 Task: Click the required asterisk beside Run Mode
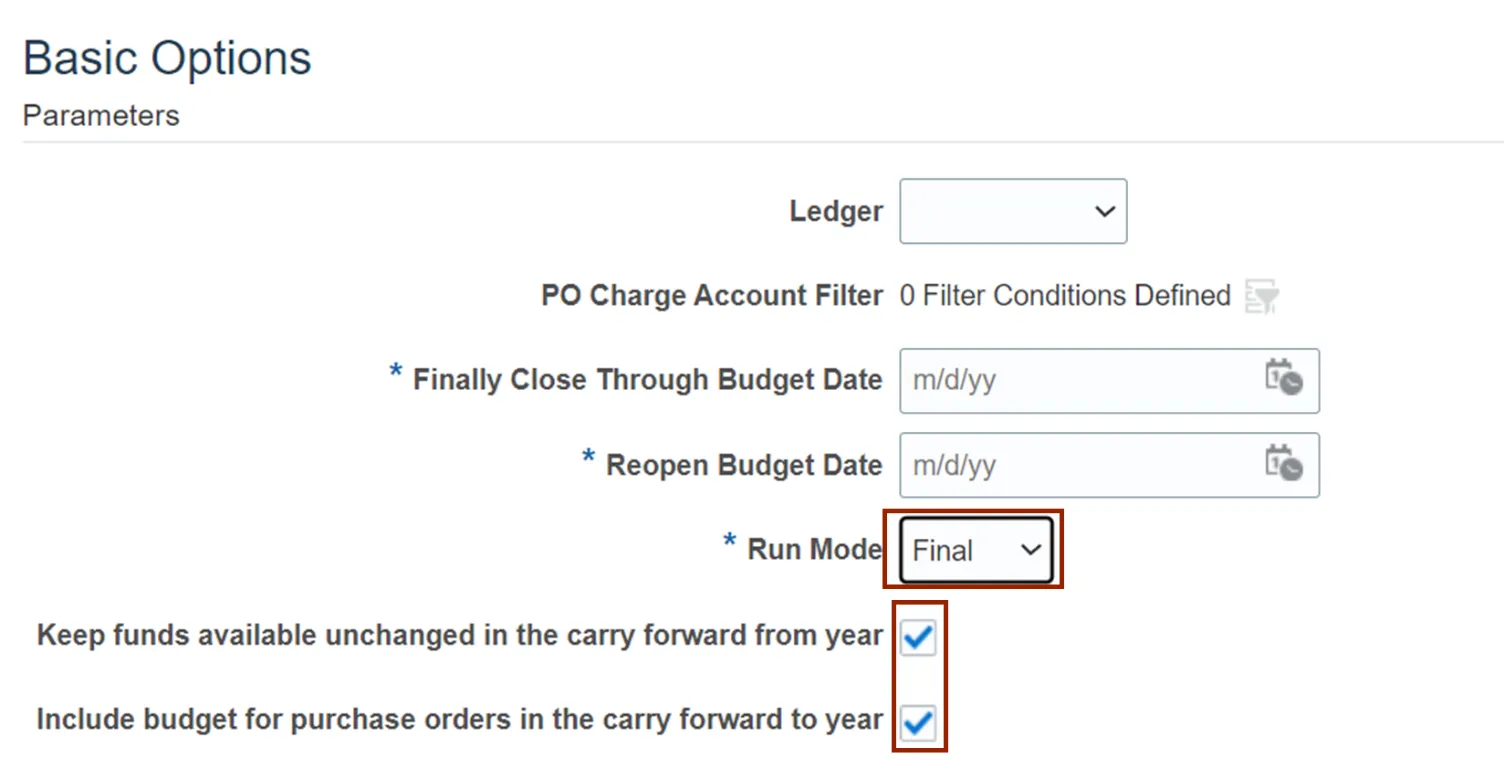[x=729, y=543]
